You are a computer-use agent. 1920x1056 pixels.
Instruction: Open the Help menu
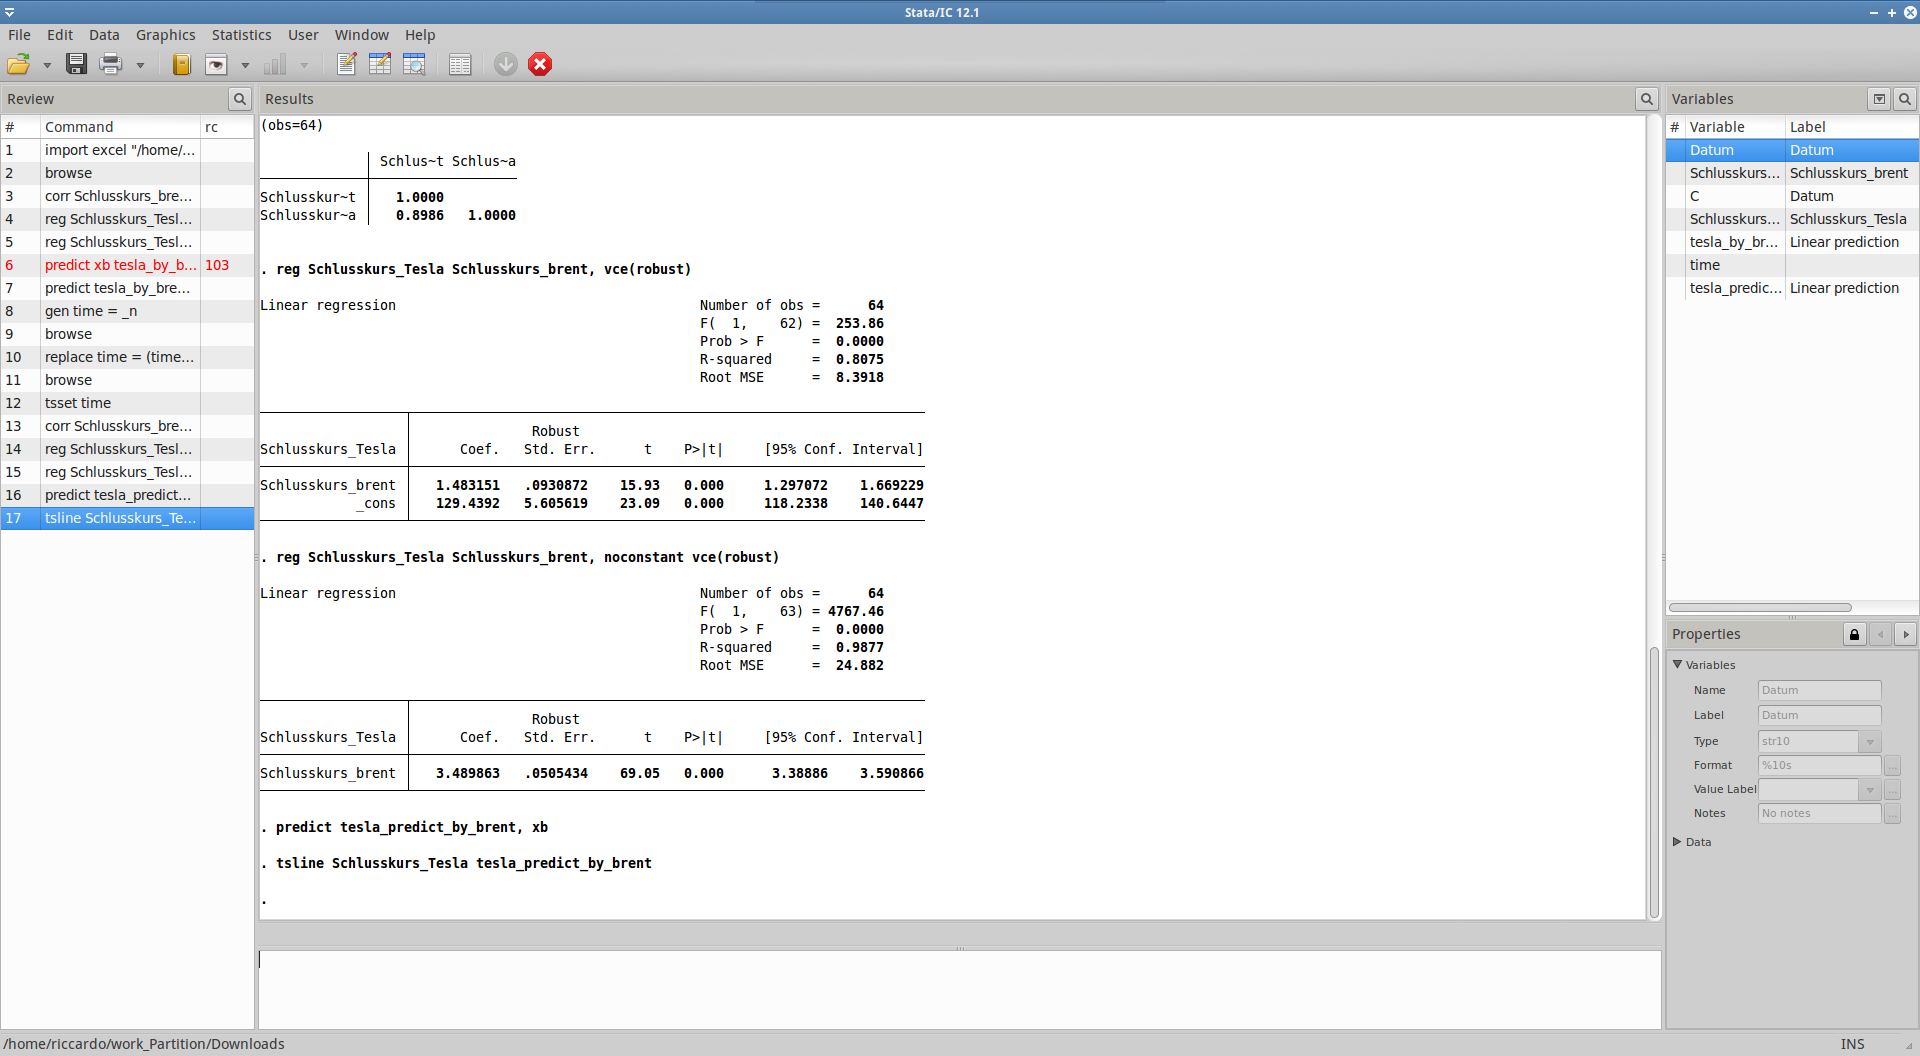[x=420, y=35]
